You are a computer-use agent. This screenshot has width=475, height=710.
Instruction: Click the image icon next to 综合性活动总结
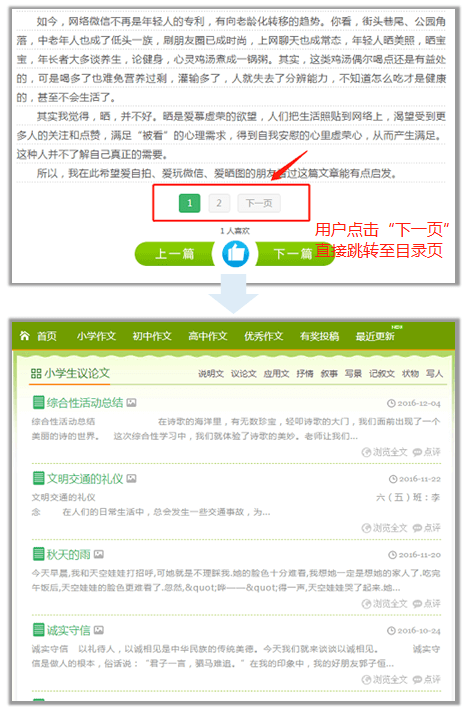(131, 402)
